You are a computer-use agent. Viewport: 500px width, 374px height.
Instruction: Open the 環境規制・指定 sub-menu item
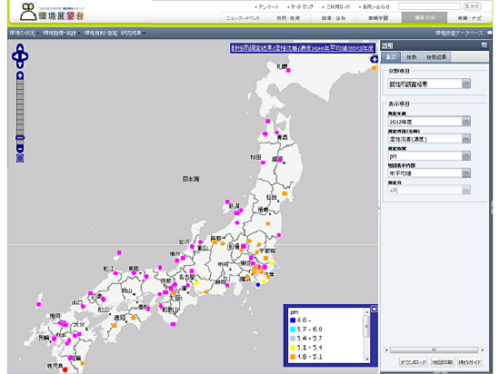point(101,33)
